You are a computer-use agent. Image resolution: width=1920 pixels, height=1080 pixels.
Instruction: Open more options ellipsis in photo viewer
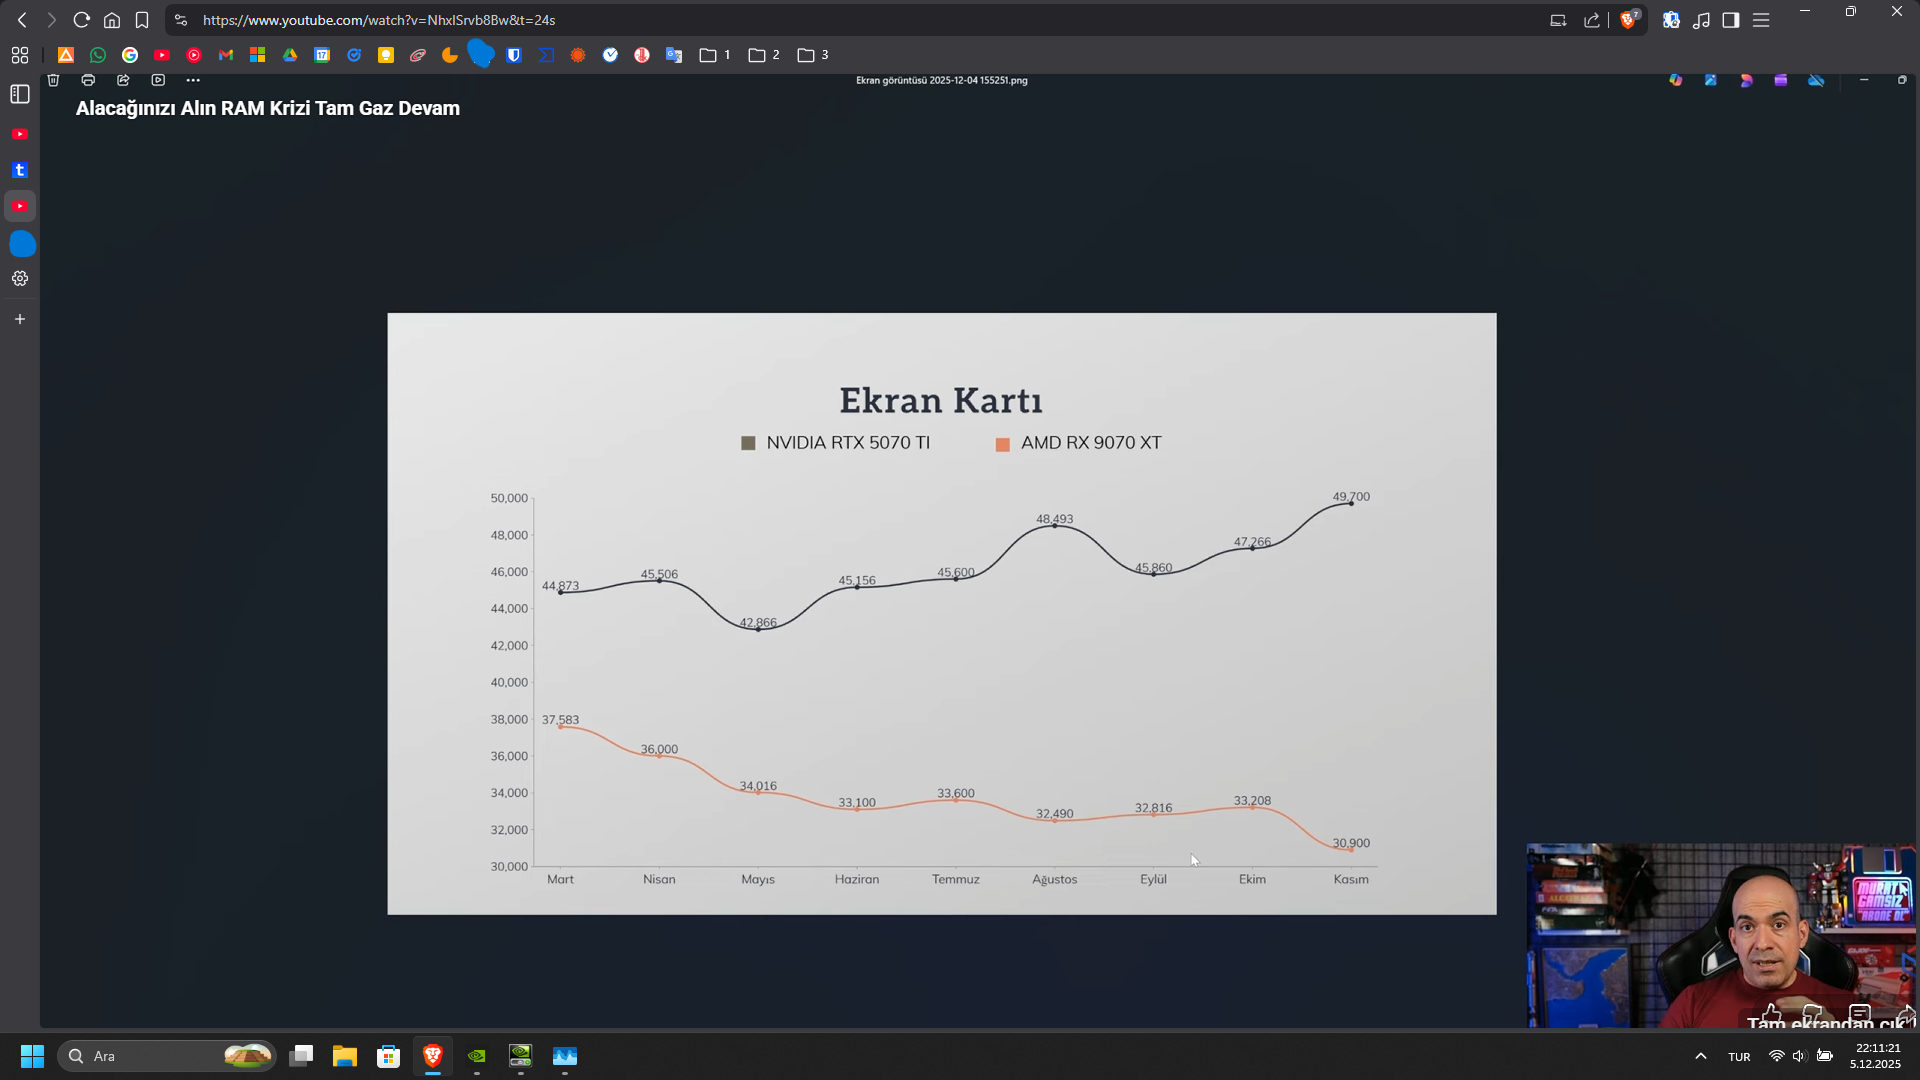[193, 80]
